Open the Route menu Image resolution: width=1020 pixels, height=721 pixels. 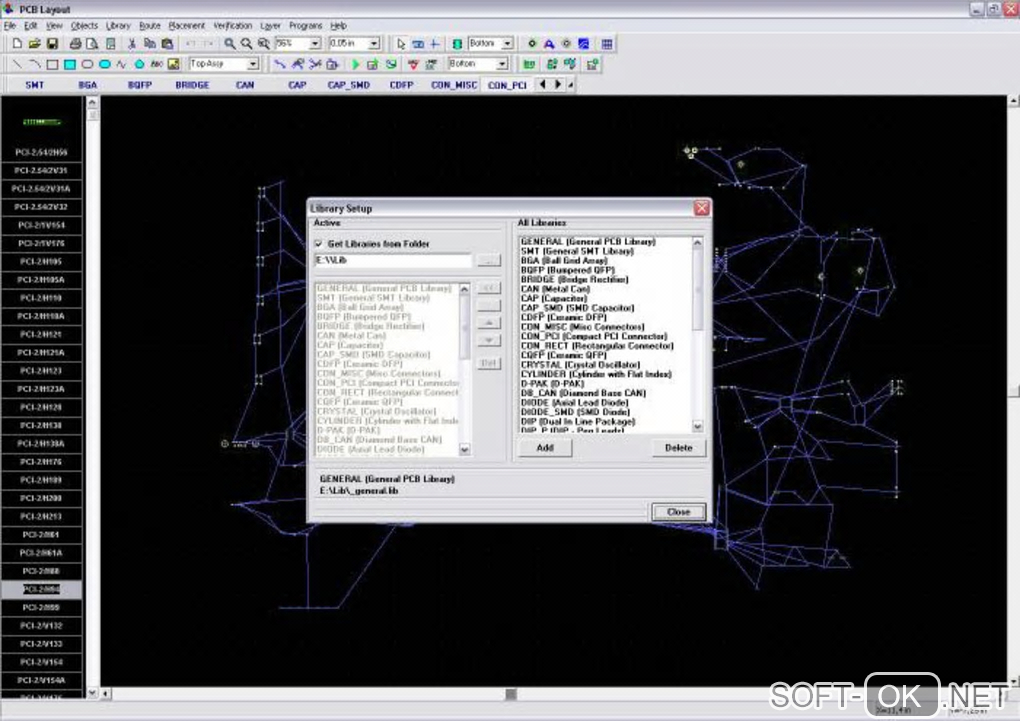click(x=150, y=25)
